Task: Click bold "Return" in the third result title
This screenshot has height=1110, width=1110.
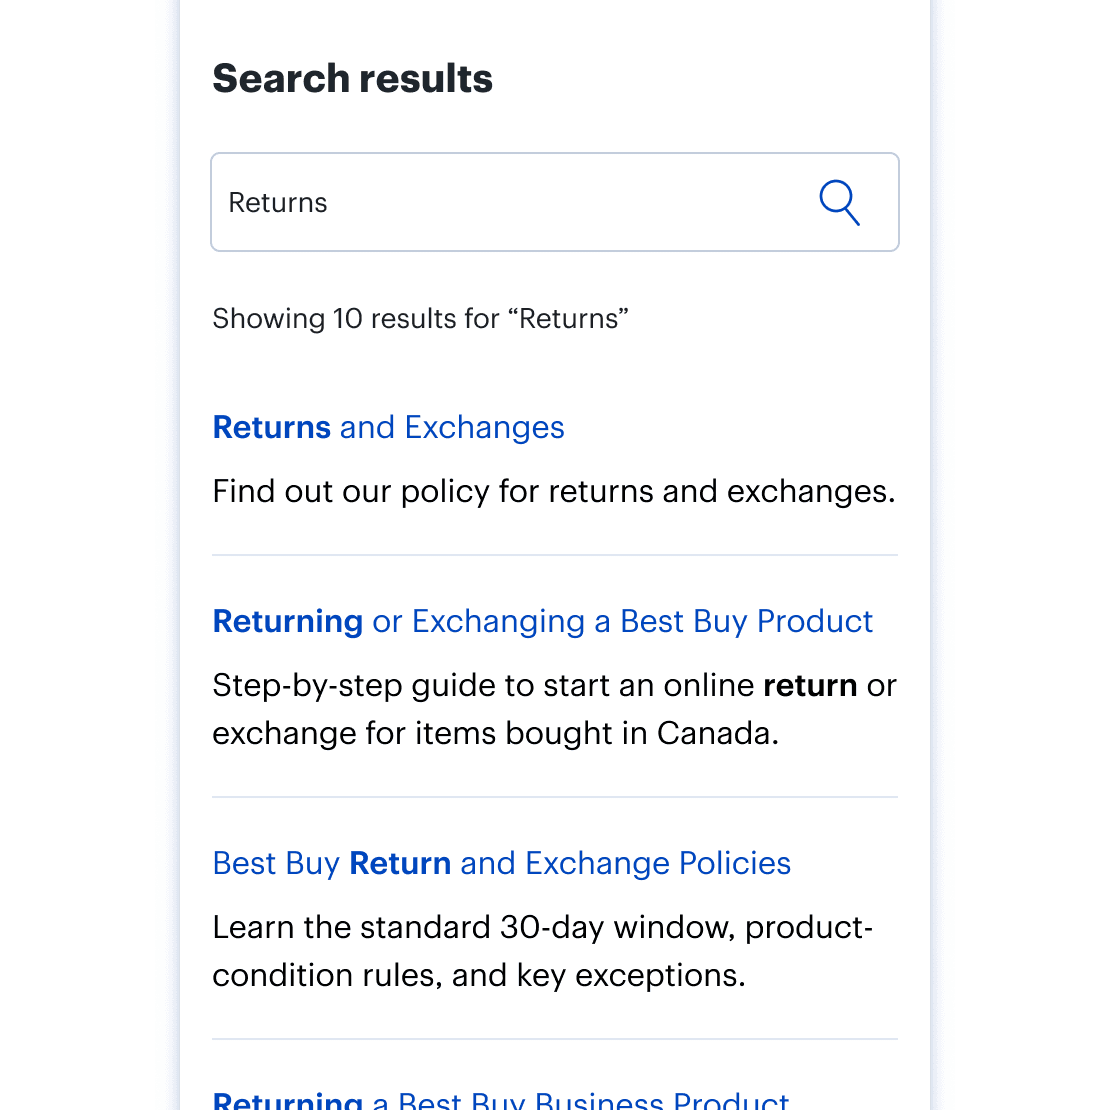Action: click(x=400, y=864)
